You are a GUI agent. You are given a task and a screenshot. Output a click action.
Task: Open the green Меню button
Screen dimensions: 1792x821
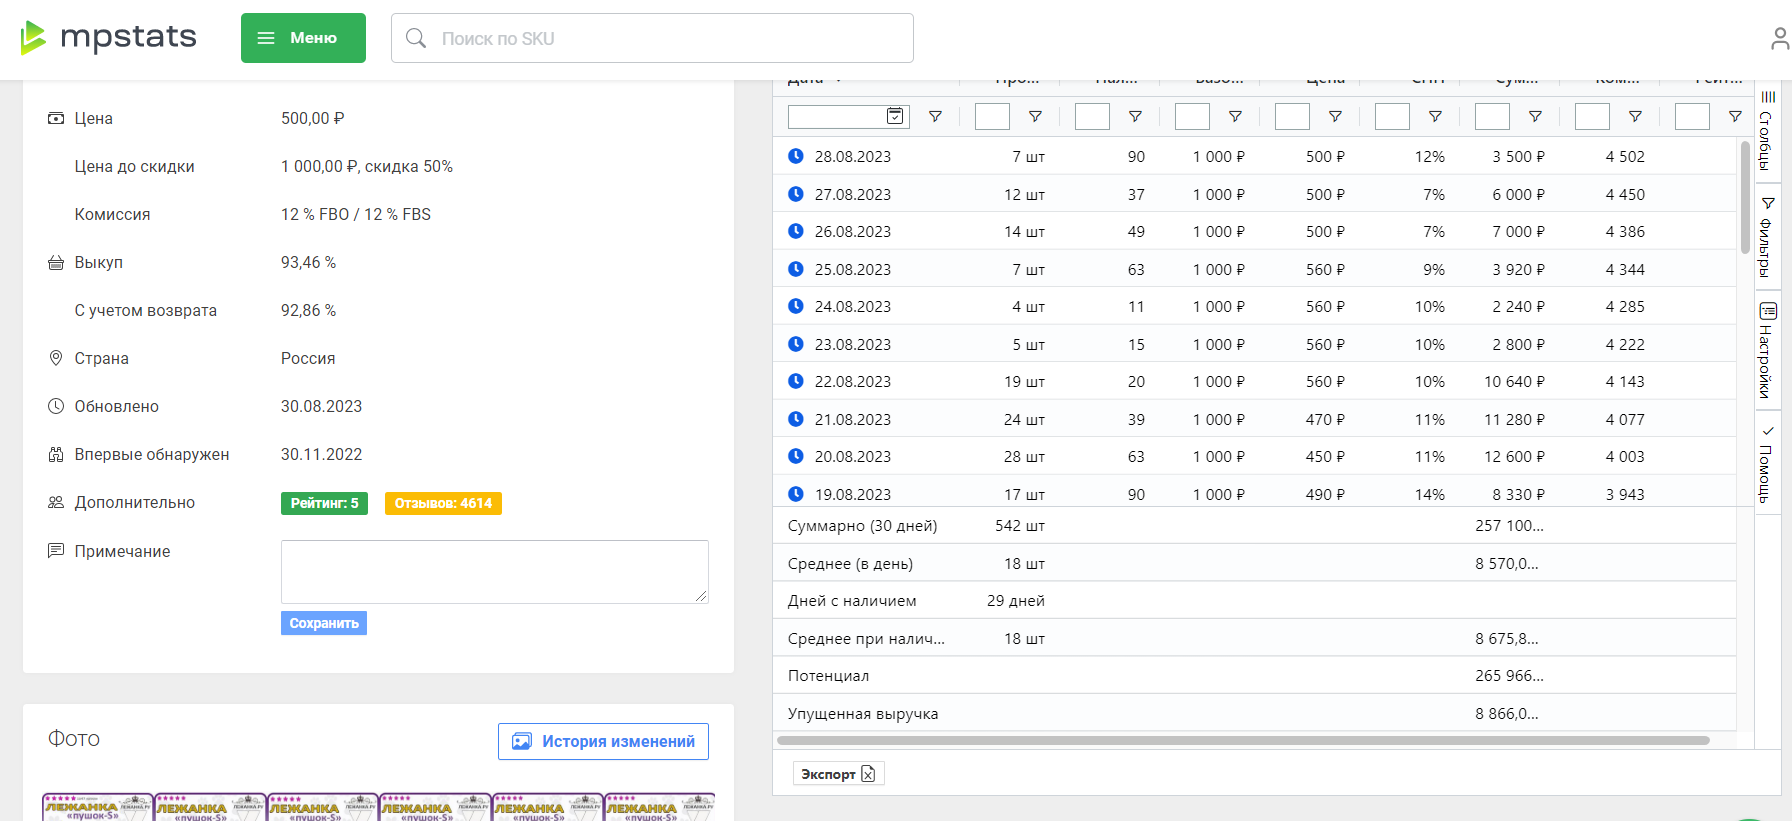303,38
